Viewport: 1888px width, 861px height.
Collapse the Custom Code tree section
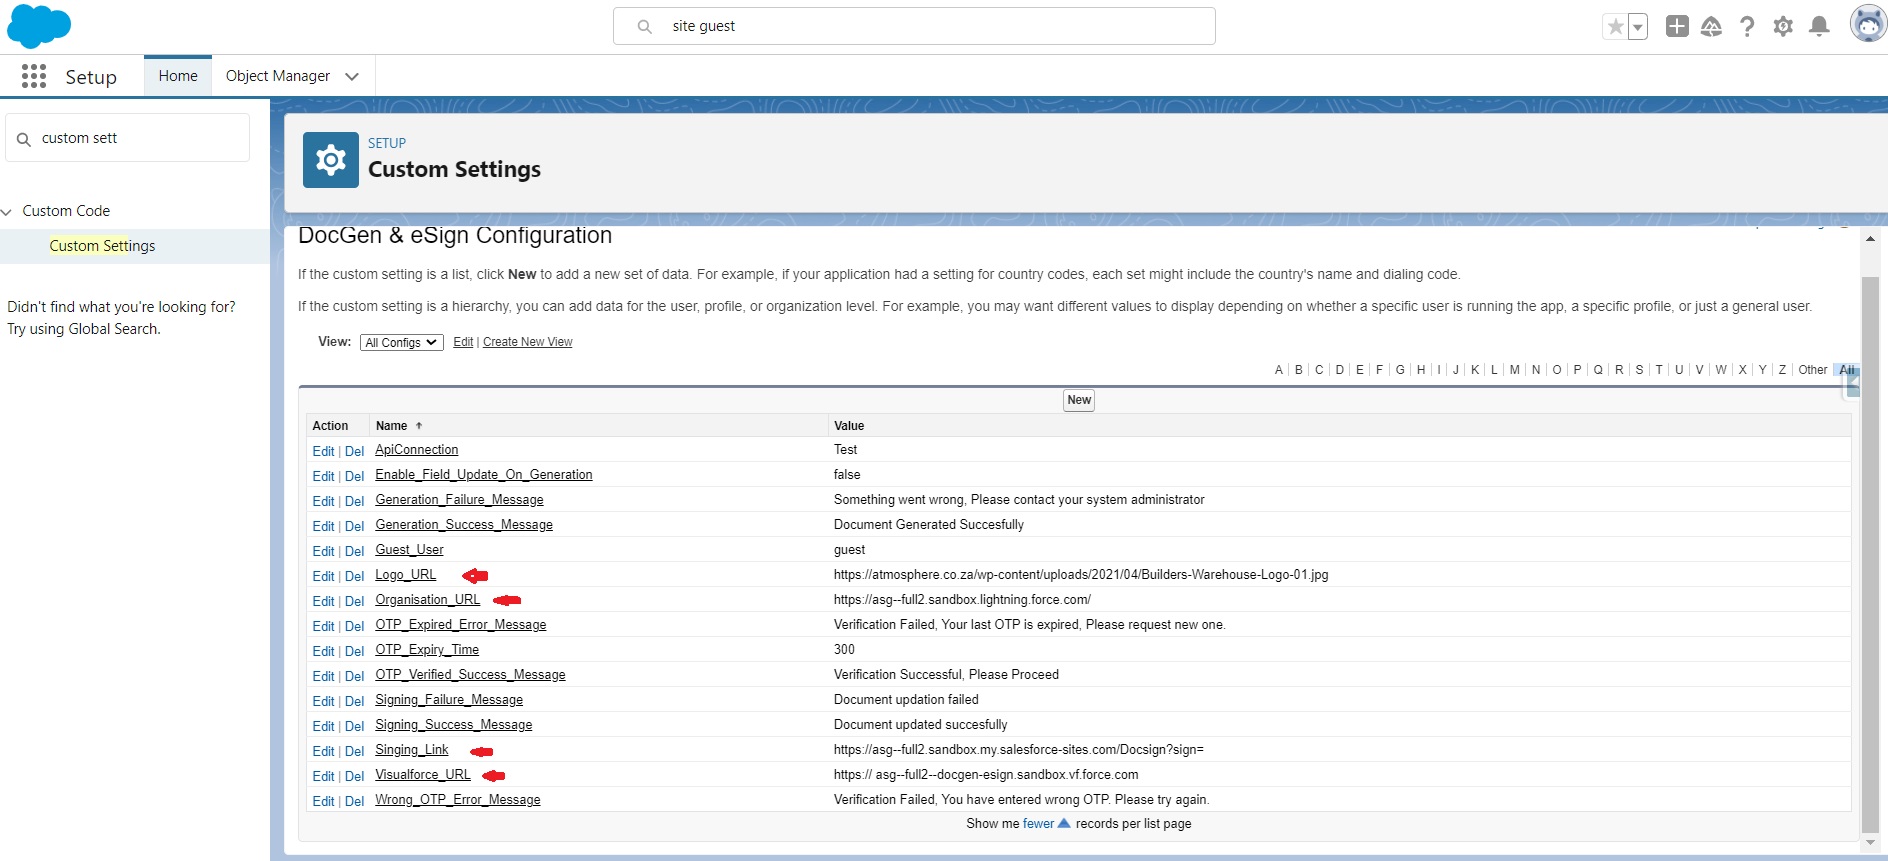7,212
